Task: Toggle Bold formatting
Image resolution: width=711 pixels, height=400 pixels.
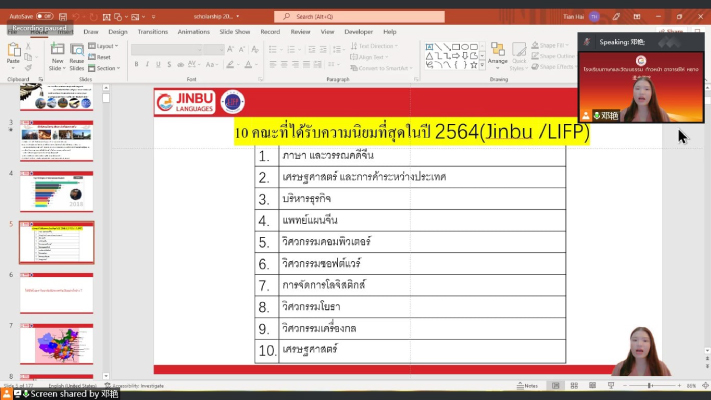Action: click(x=136, y=65)
